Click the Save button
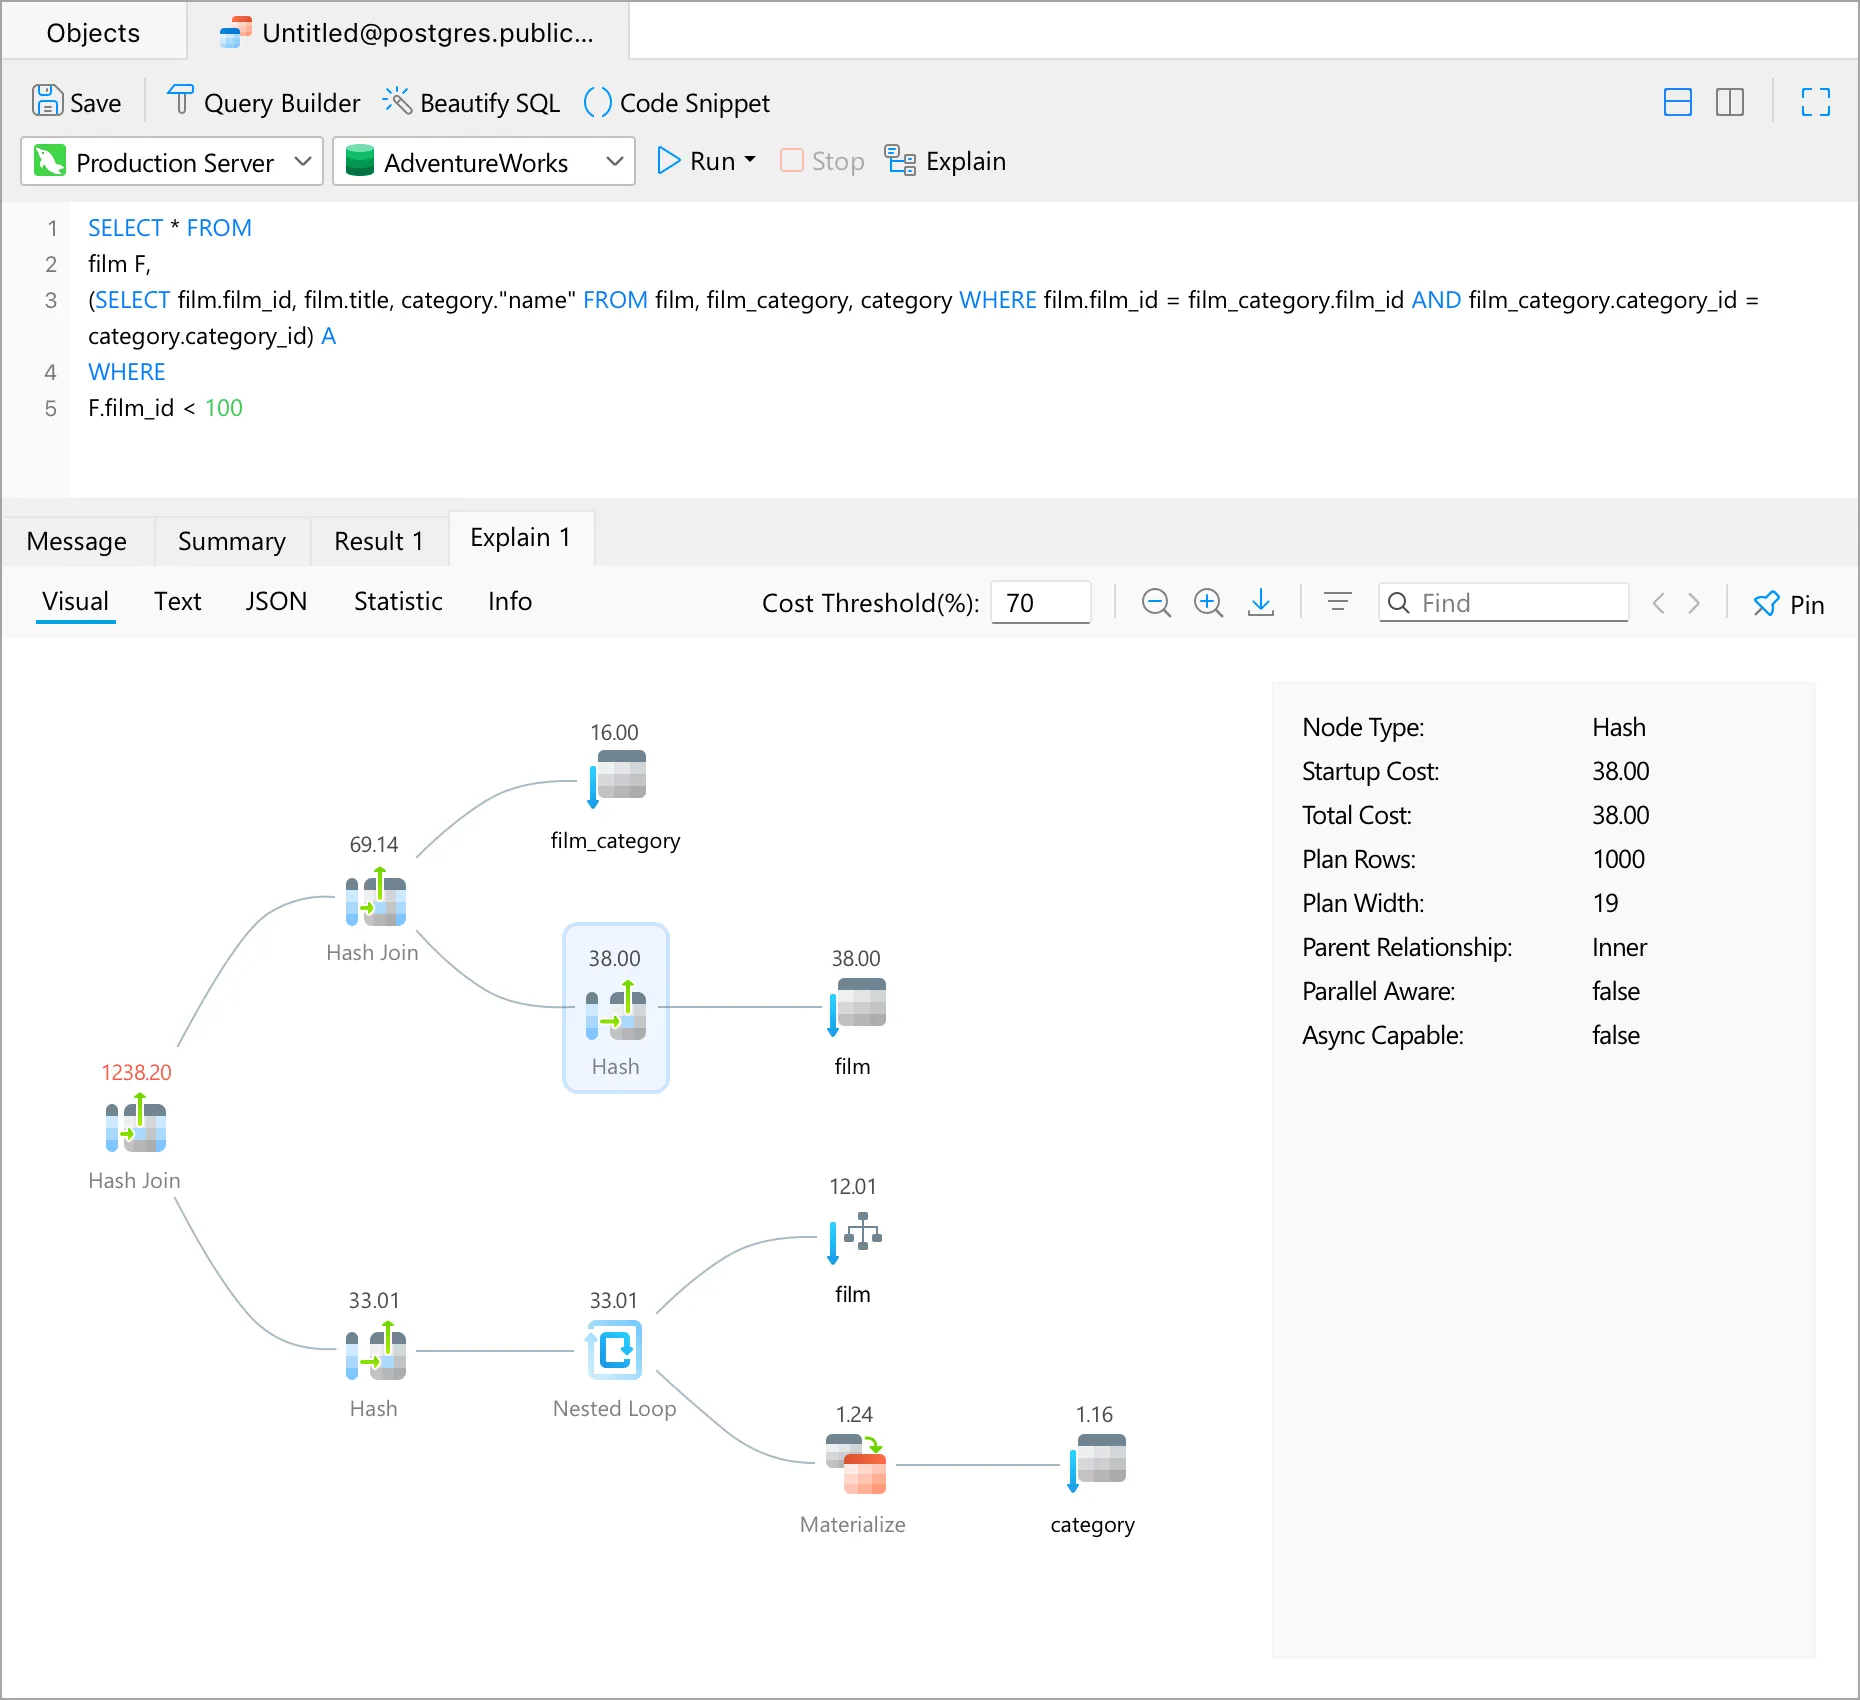The image size is (1860, 1700). click(77, 102)
